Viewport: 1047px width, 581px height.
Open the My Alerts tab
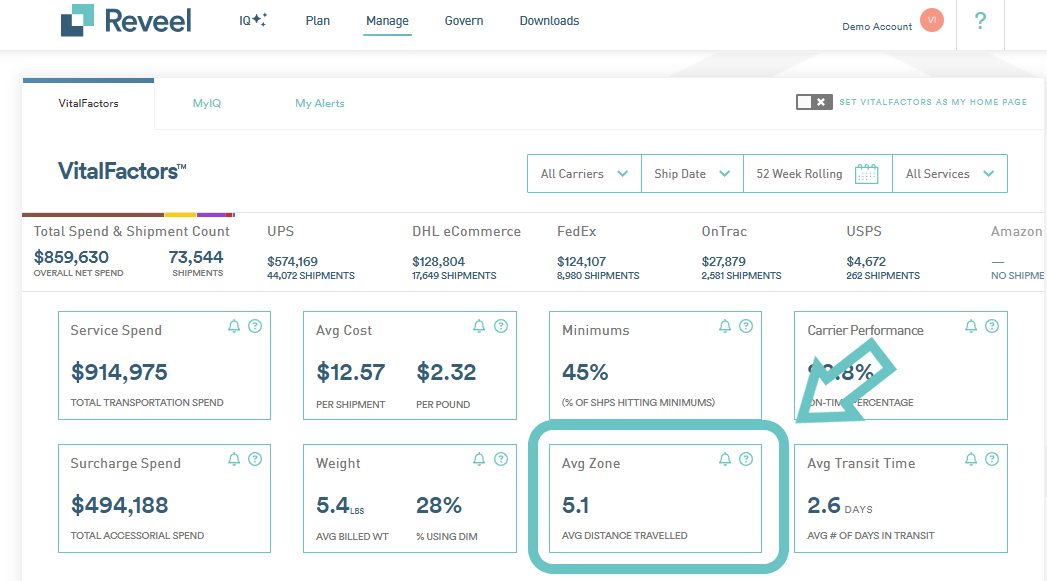click(x=320, y=104)
